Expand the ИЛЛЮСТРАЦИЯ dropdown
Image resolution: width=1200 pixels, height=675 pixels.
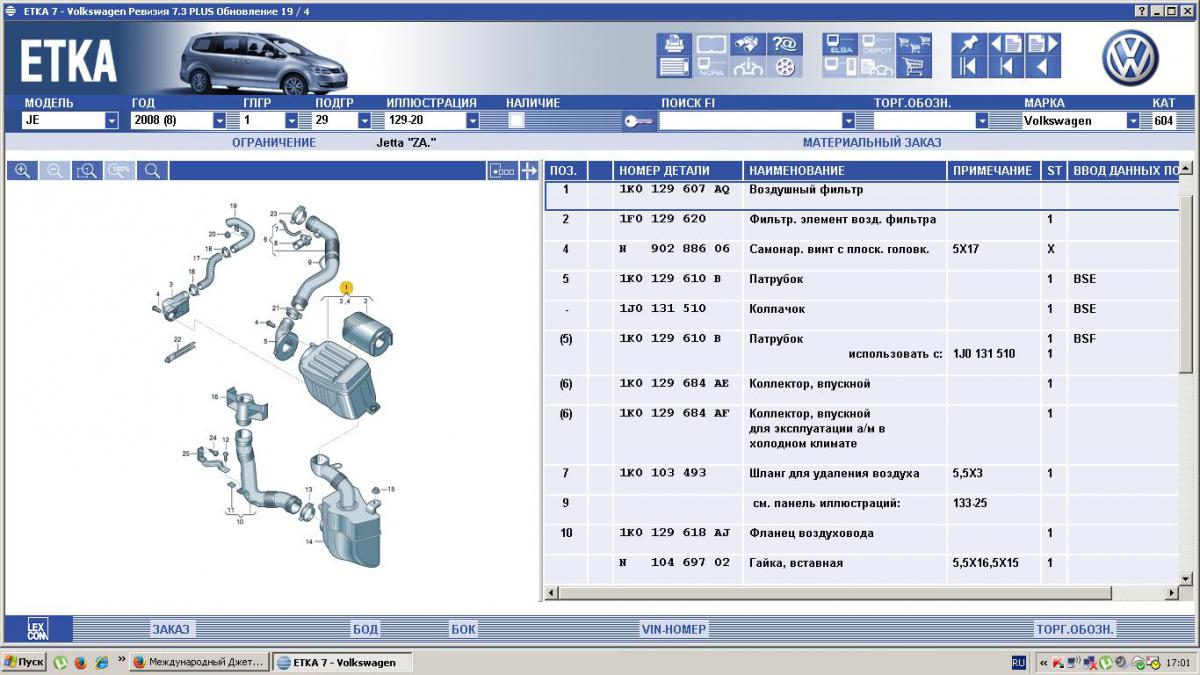point(472,121)
